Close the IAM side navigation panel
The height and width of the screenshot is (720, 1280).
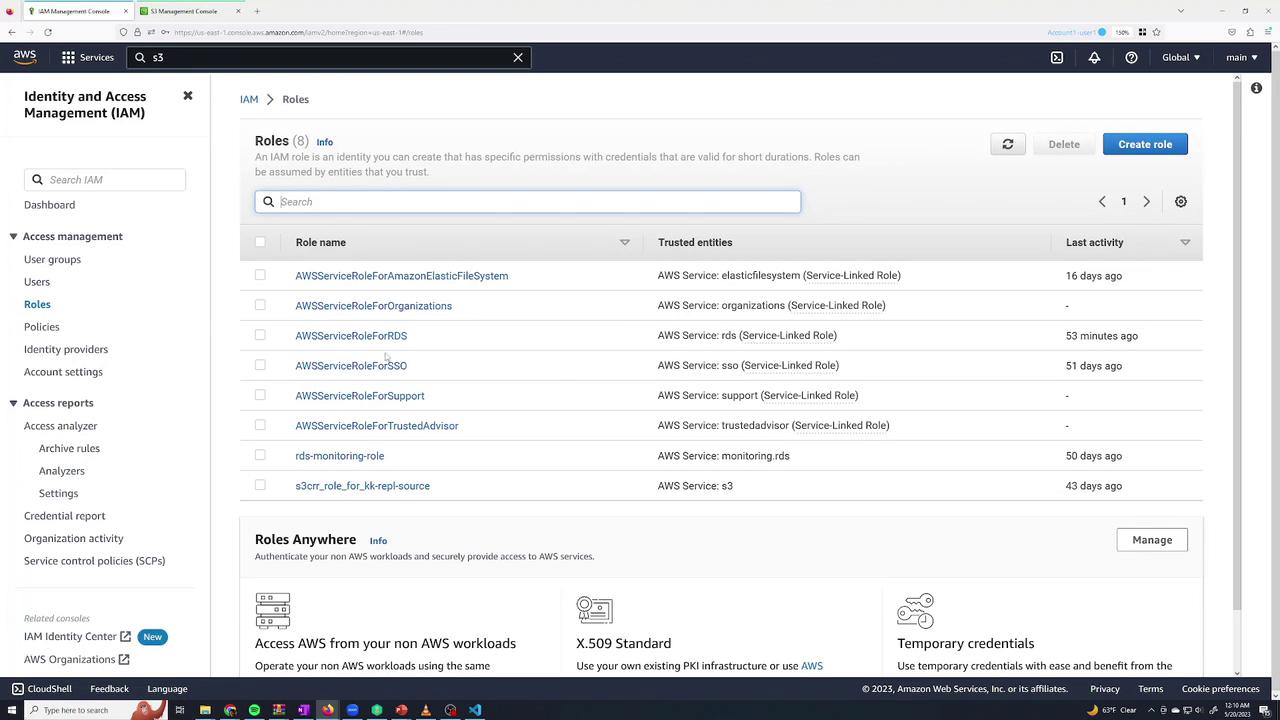(187, 96)
